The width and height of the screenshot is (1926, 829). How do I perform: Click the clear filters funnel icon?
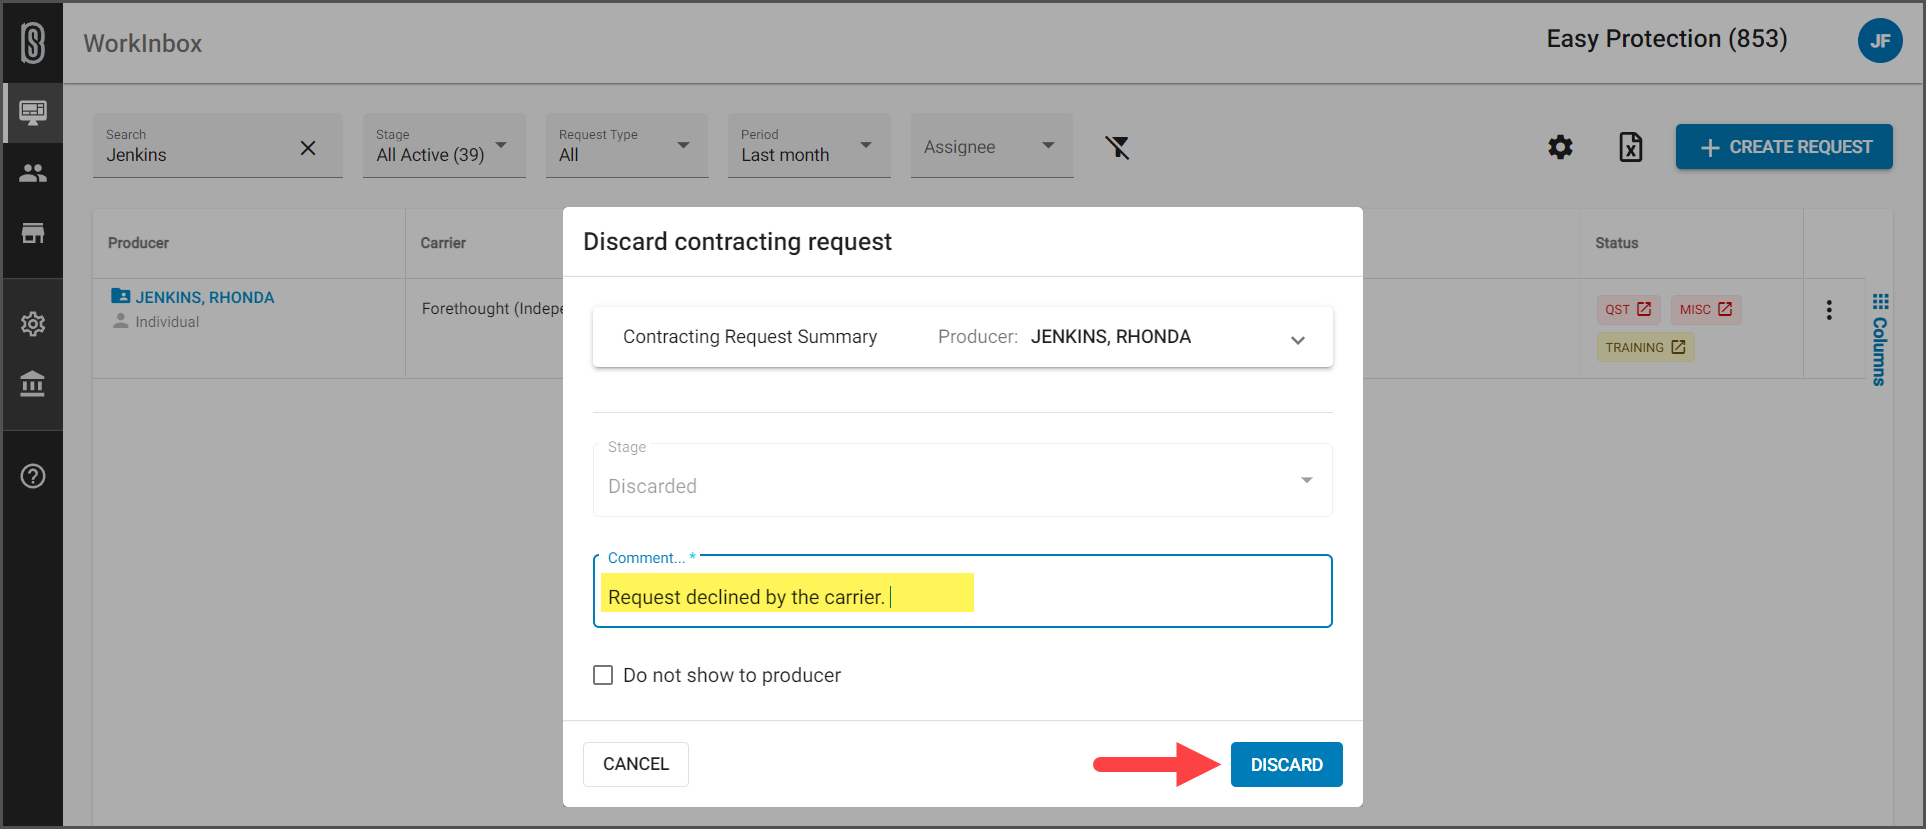click(1117, 148)
